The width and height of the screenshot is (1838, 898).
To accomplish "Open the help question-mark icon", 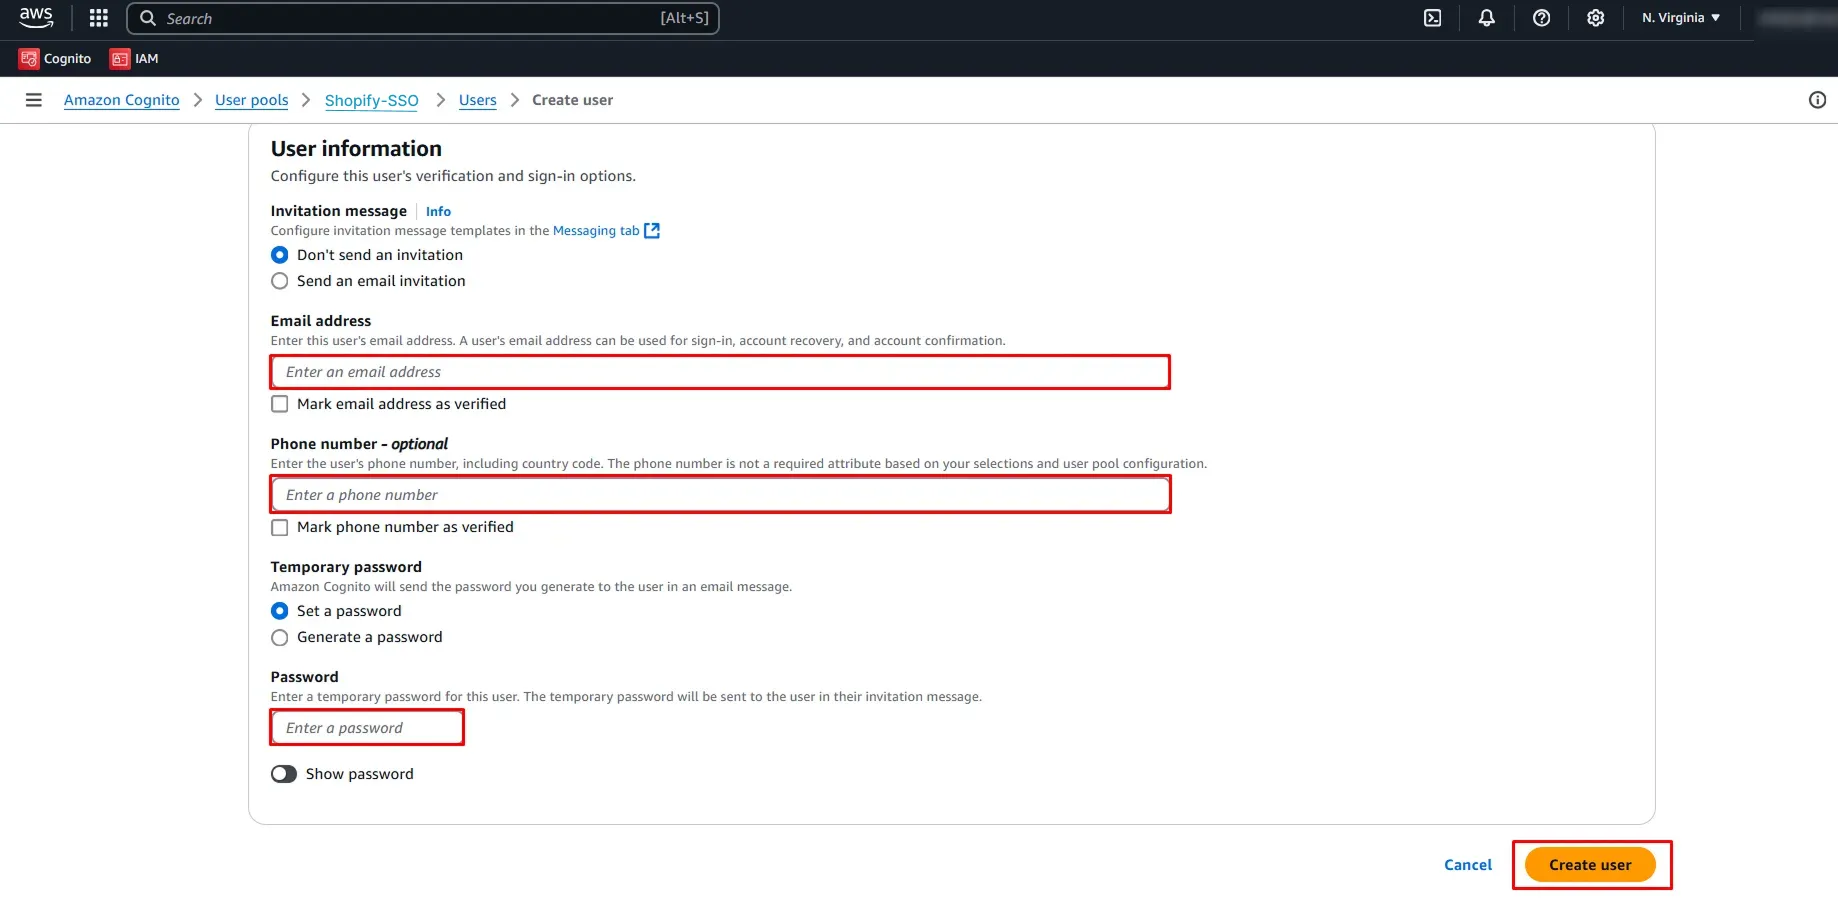I will click(1541, 18).
